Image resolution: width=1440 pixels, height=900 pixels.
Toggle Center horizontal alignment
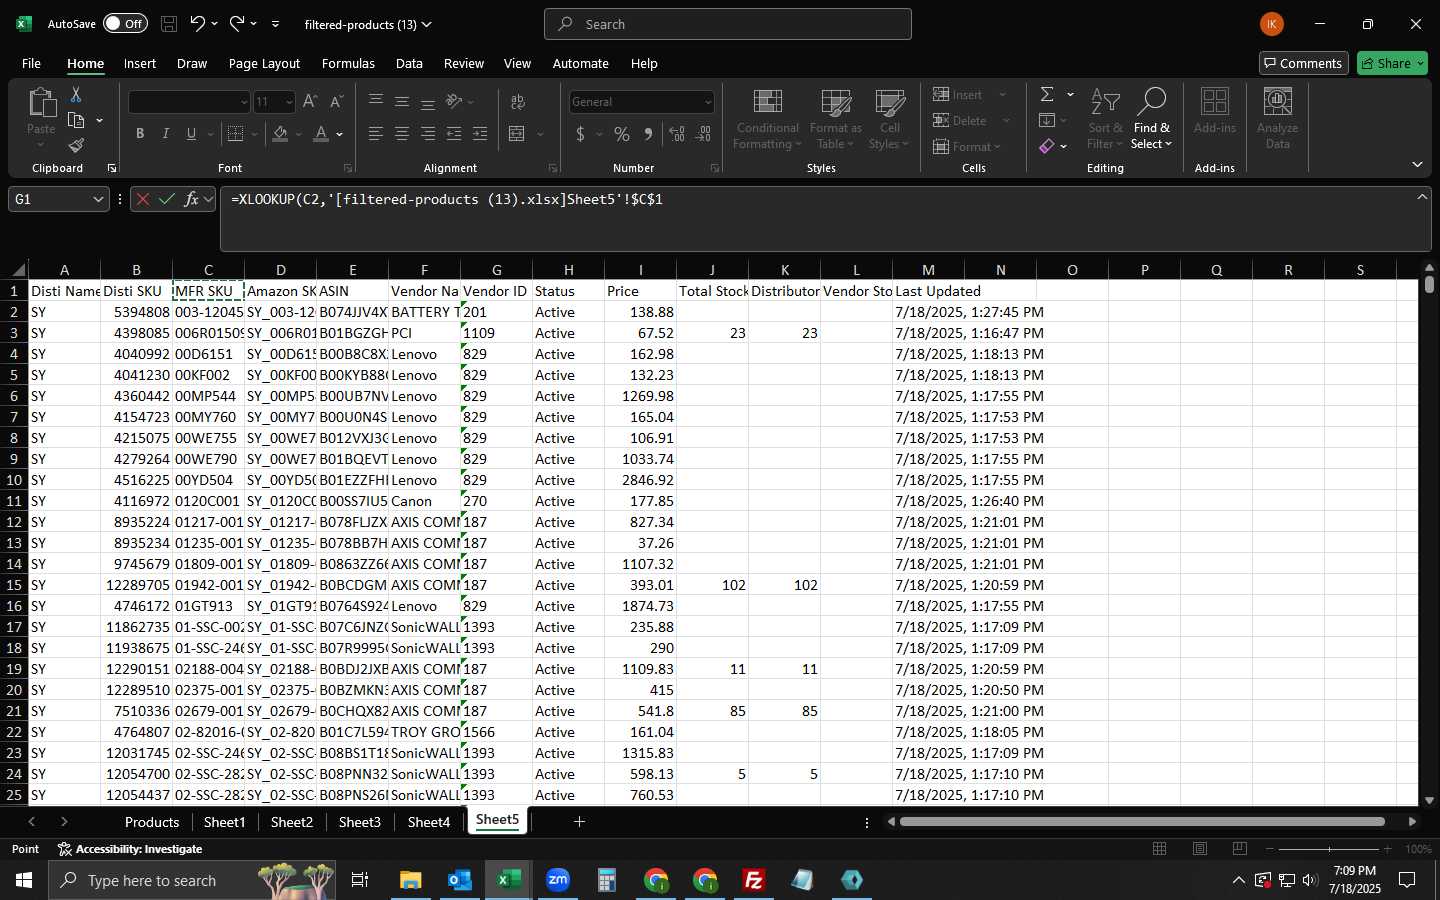402,133
